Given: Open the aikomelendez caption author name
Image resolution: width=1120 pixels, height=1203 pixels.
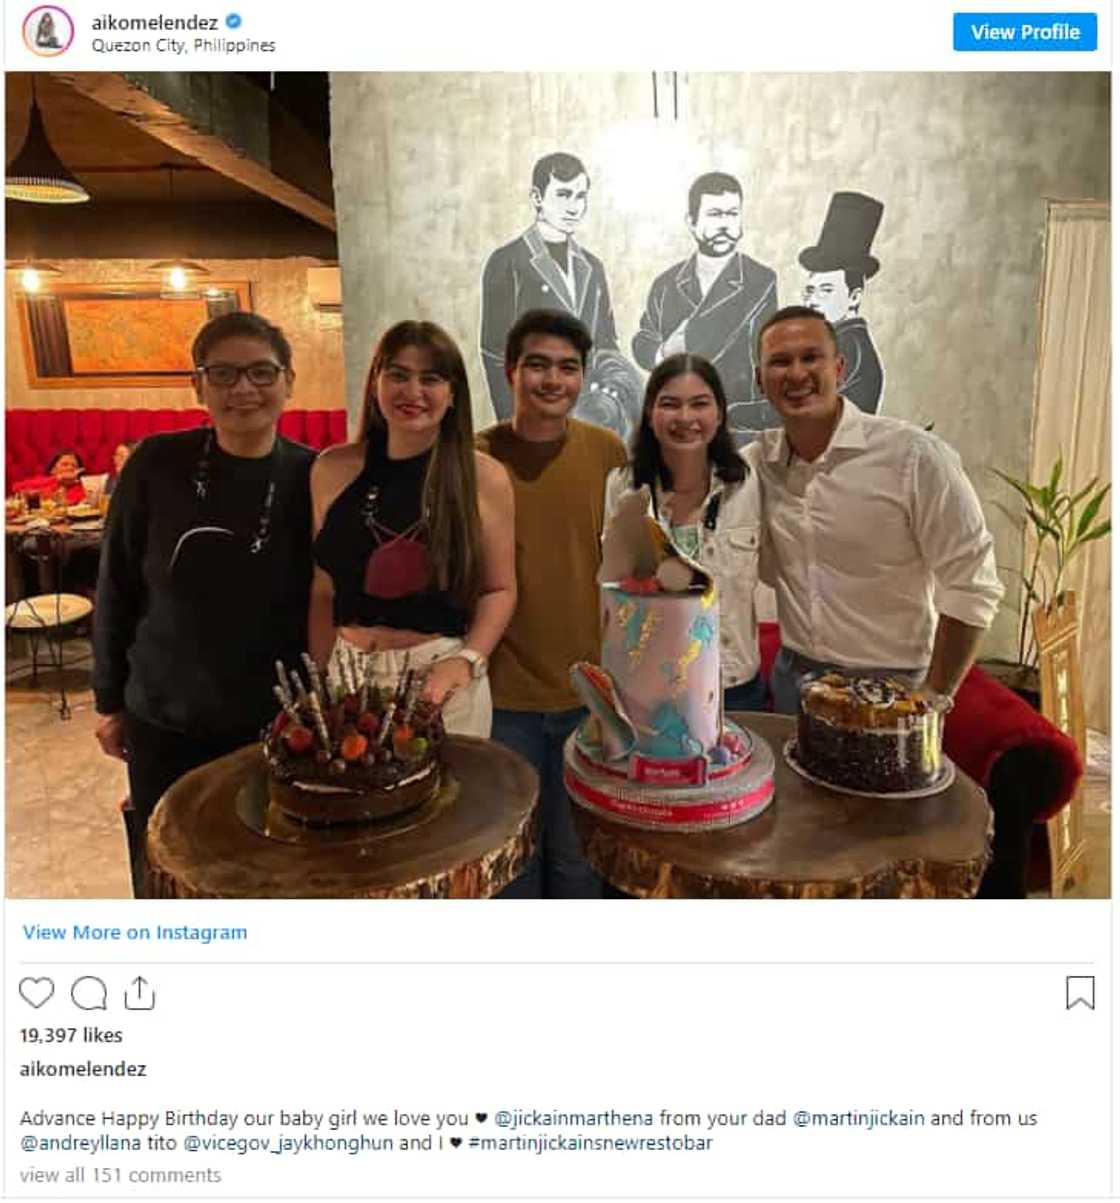Looking at the screenshot, I should [x=83, y=1069].
